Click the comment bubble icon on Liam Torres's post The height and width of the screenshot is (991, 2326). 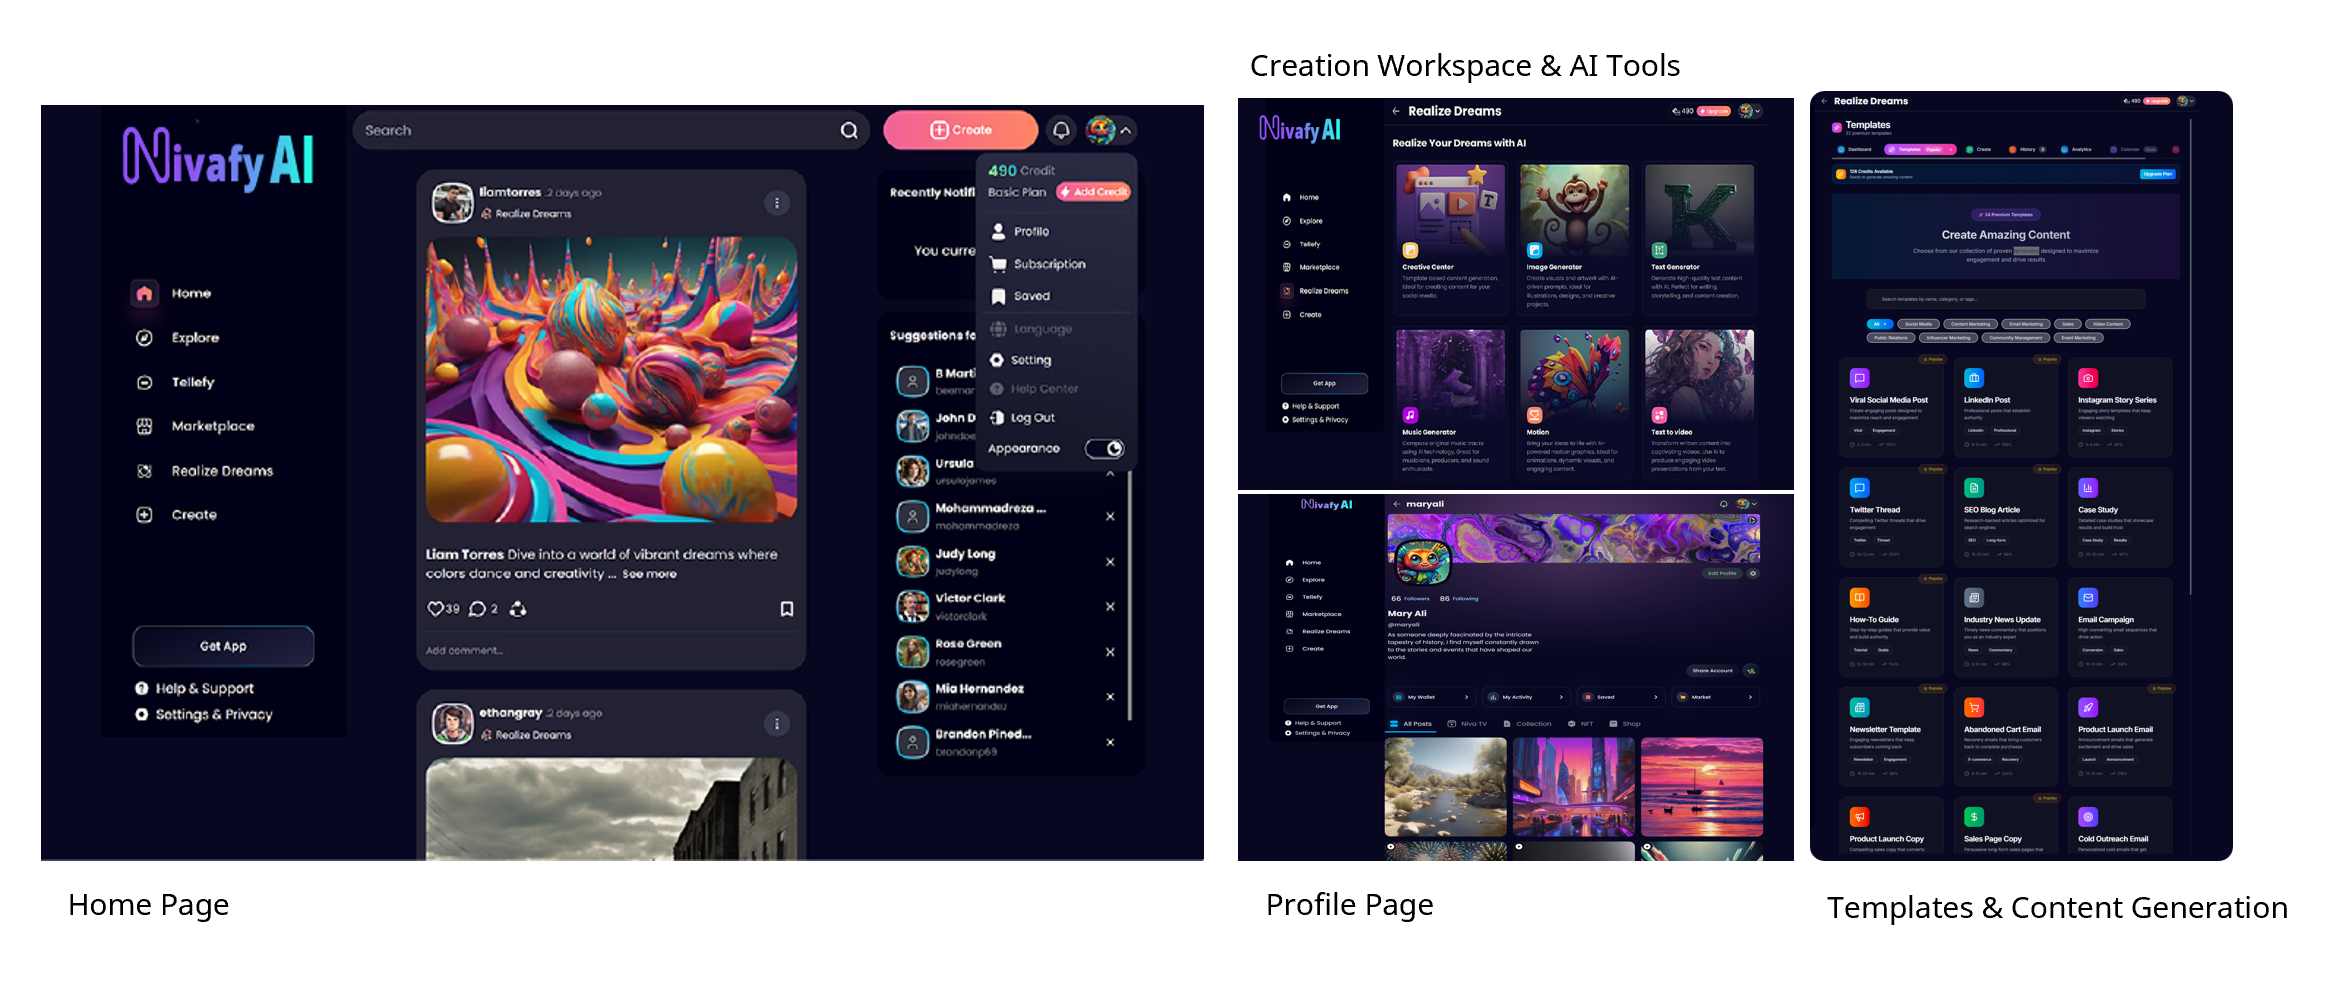point(478,608)
